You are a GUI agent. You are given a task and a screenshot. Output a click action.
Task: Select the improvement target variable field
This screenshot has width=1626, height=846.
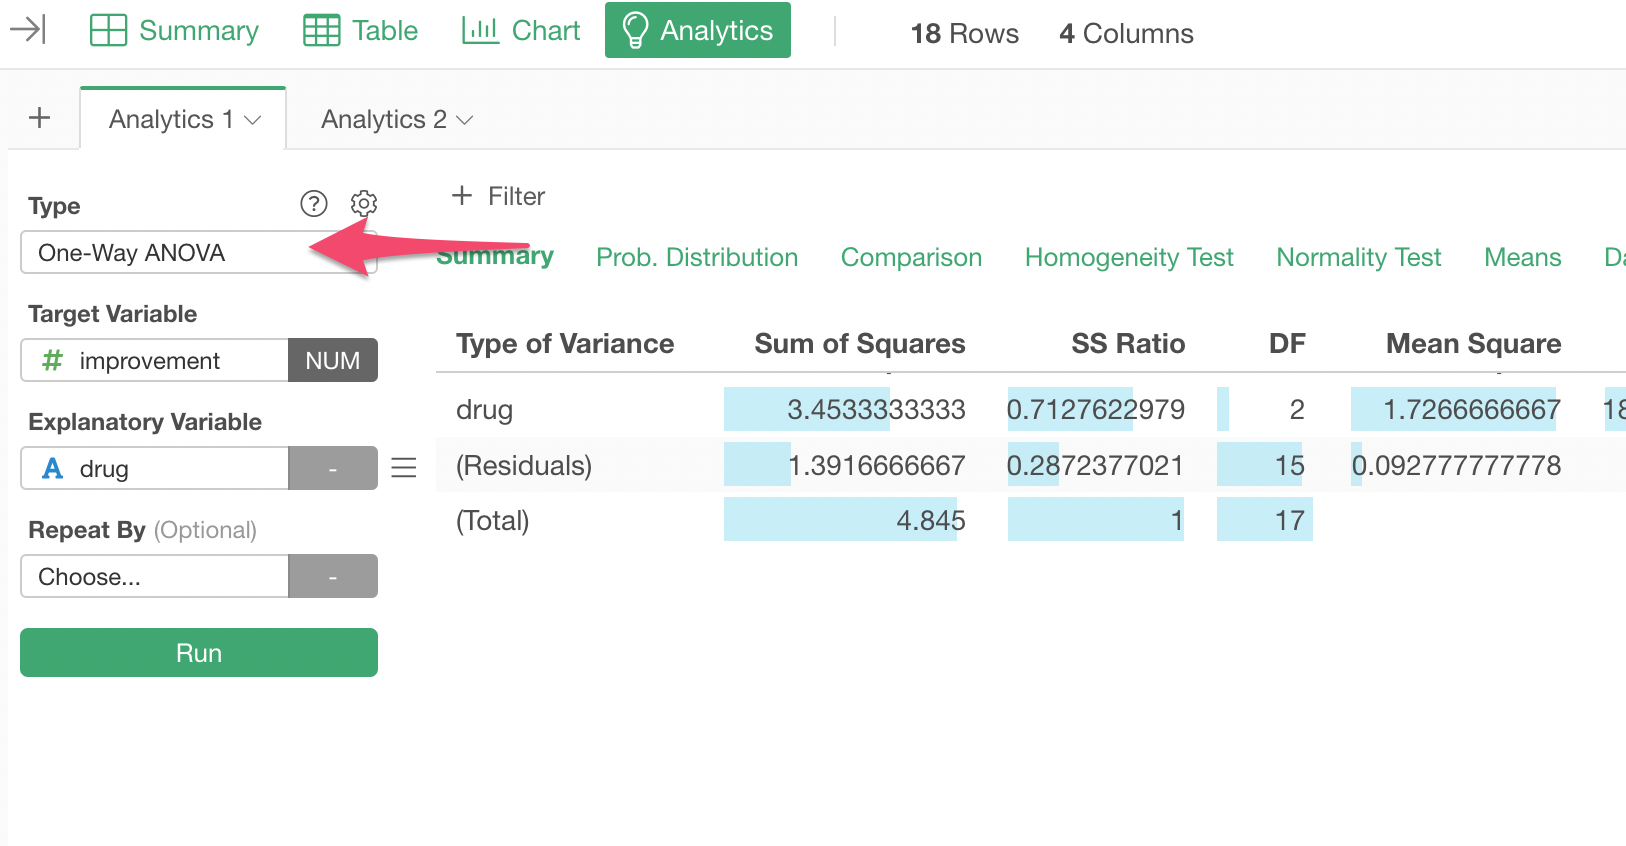(154, 360)
